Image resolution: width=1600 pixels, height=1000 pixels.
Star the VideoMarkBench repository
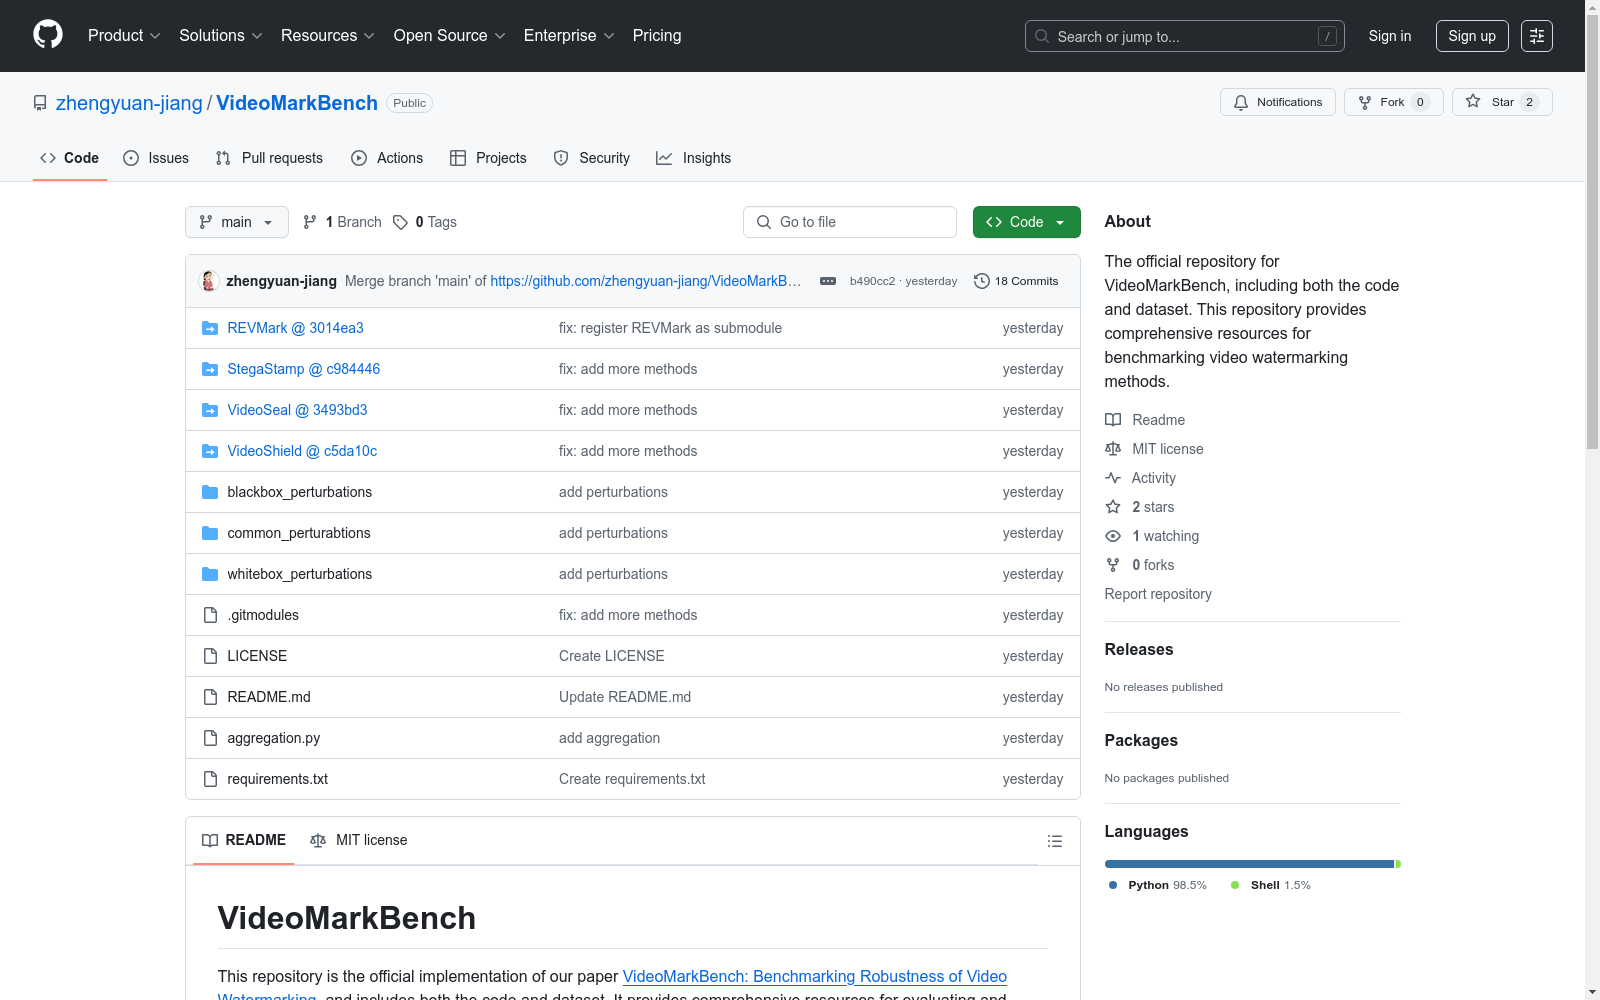pos(1502,102)
